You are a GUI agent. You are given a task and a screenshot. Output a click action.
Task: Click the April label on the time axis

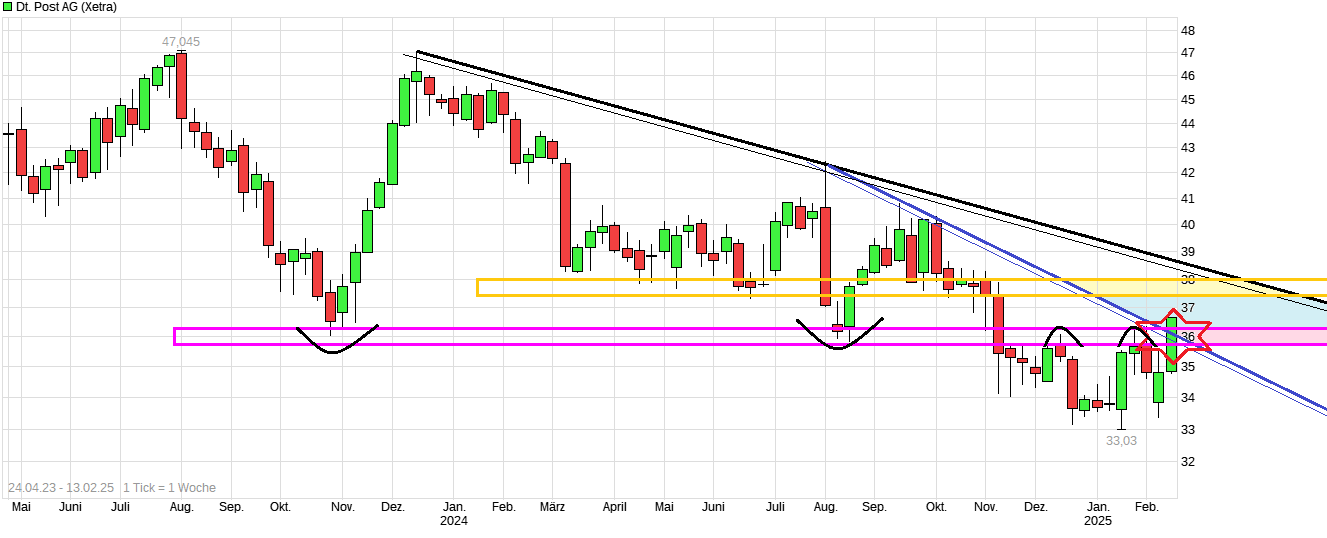click(614, 508)
